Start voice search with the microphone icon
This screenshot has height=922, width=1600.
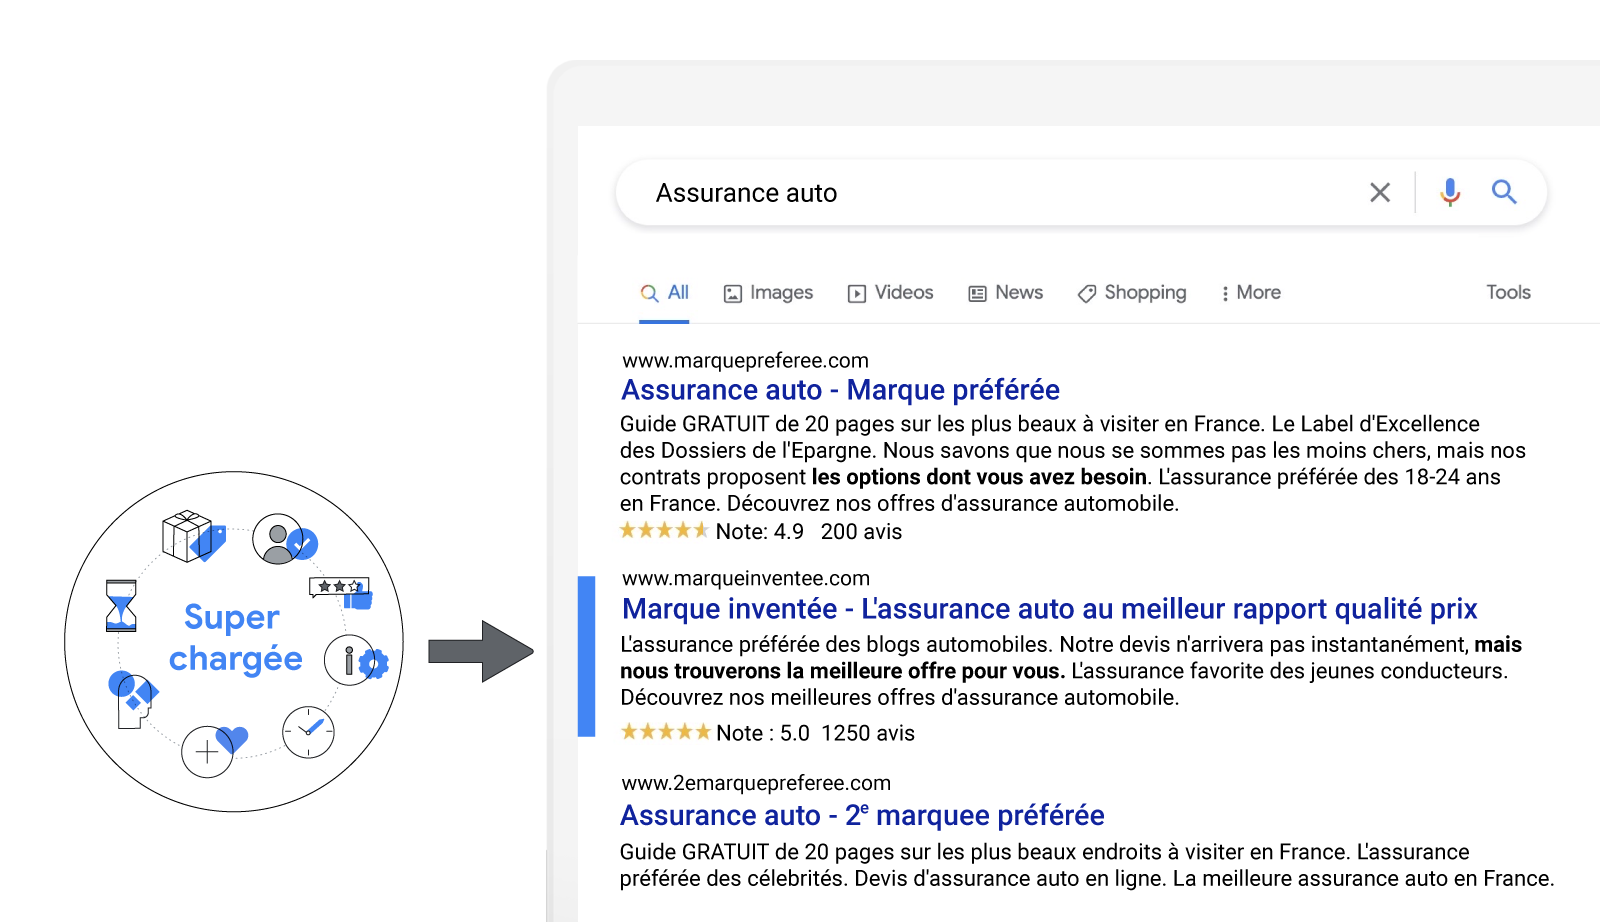[1450, 192]
